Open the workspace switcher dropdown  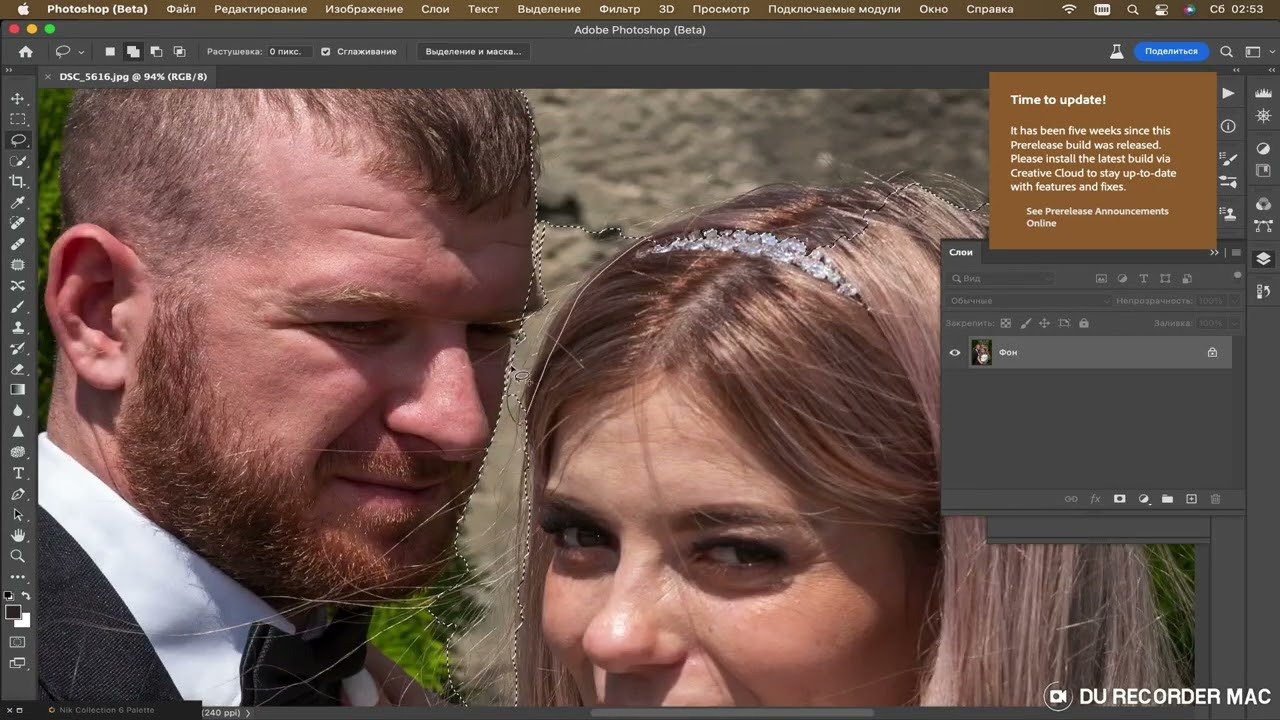1254,51
